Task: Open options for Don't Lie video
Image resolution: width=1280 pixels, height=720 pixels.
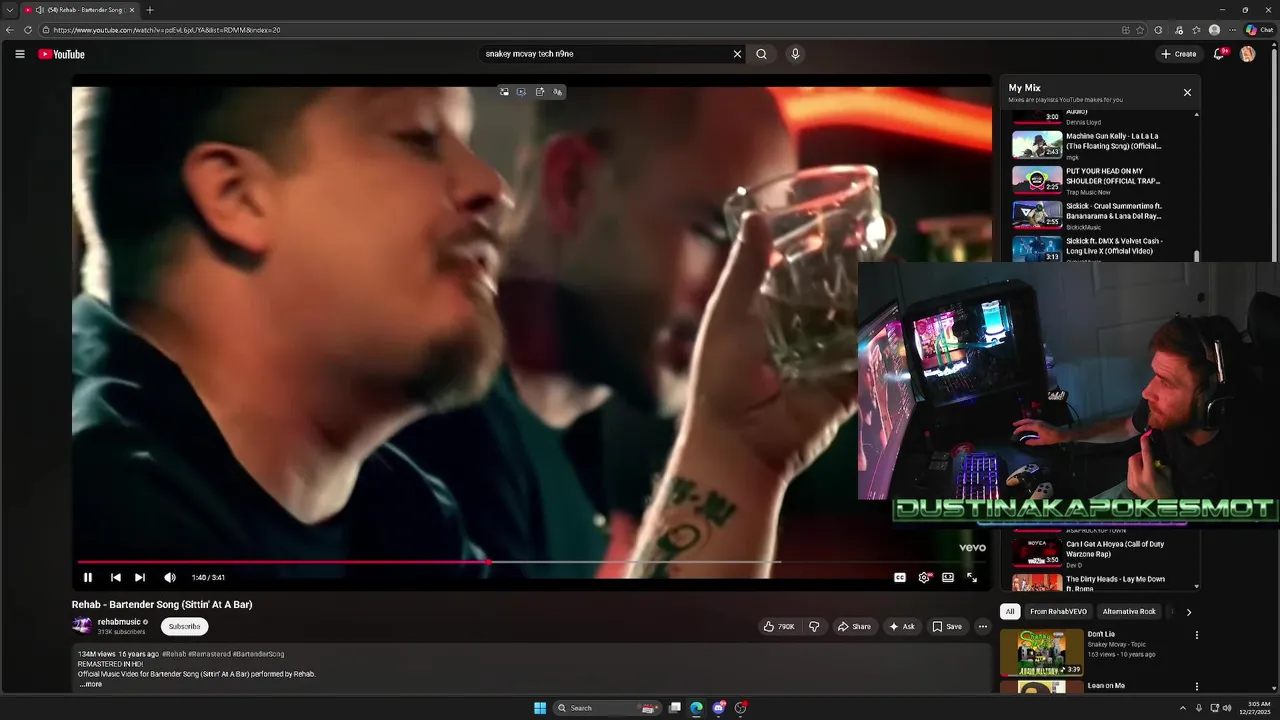Action: tap(1196, 635)
